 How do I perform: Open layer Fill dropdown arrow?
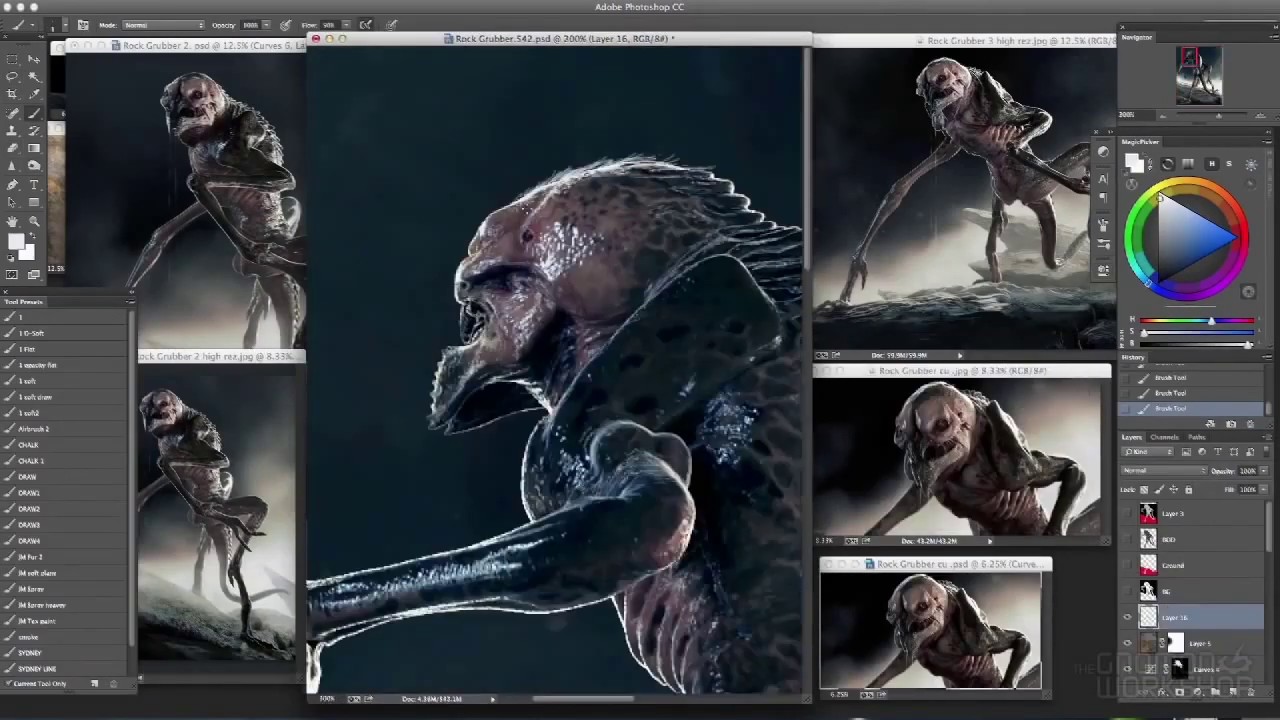[x=1264, y=489]
